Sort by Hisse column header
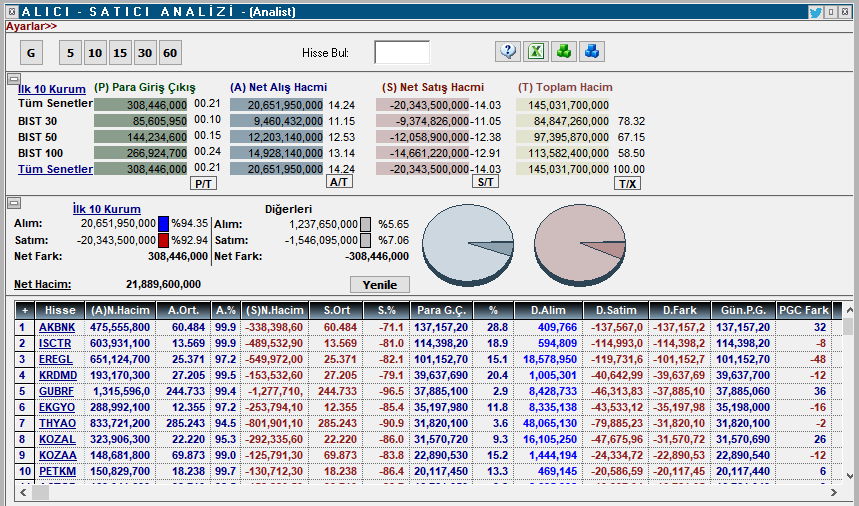Image resolution: width=859 pixels, height=506 pixels. (x=60, y=310)
